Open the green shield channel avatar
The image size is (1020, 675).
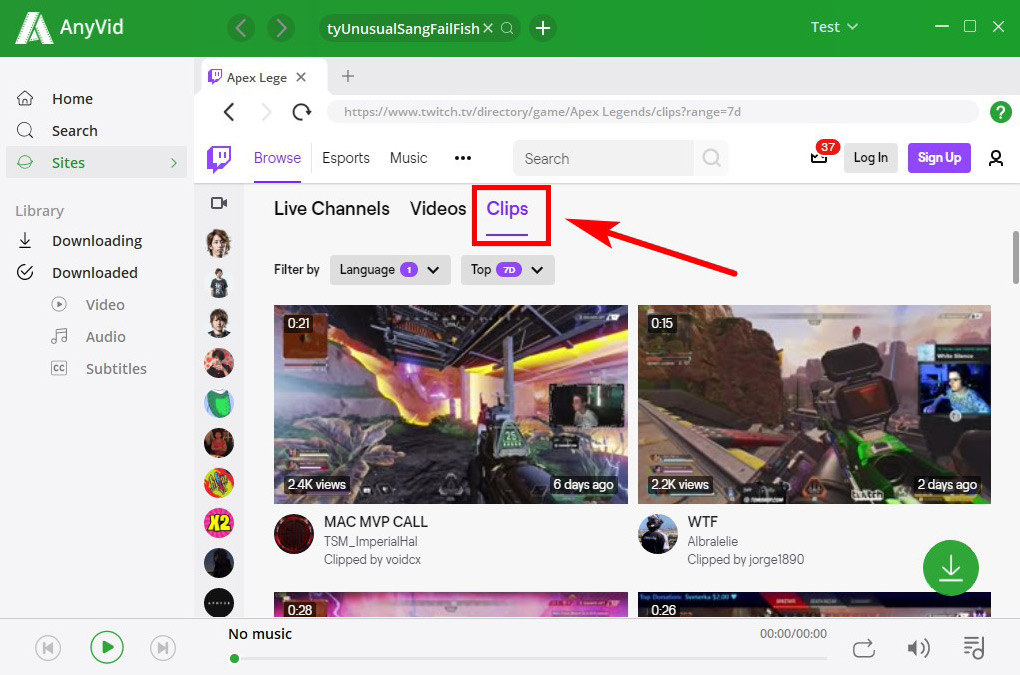[219, 403]
